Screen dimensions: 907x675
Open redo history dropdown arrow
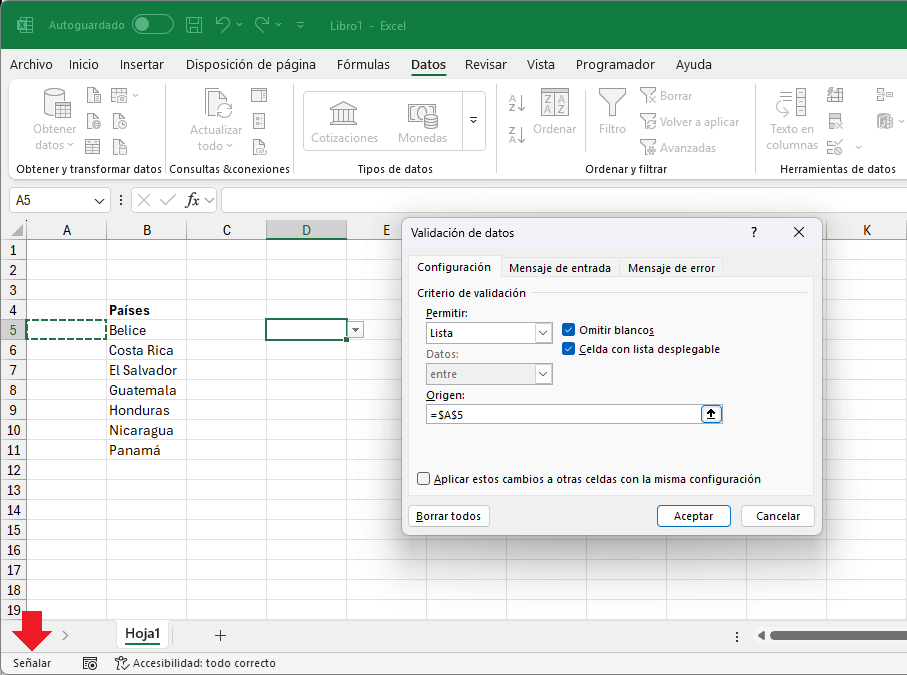[x=278, y=25]
